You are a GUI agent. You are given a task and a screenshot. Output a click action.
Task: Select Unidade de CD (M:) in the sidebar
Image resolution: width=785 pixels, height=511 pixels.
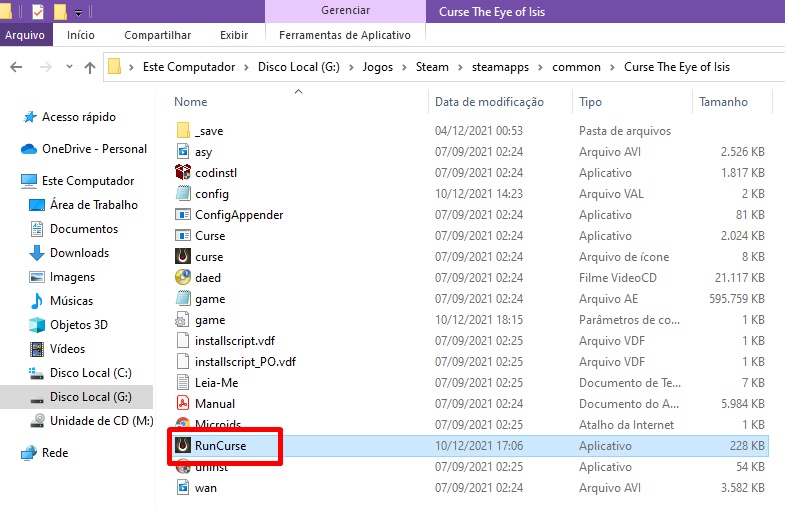[x=102, y=421]
